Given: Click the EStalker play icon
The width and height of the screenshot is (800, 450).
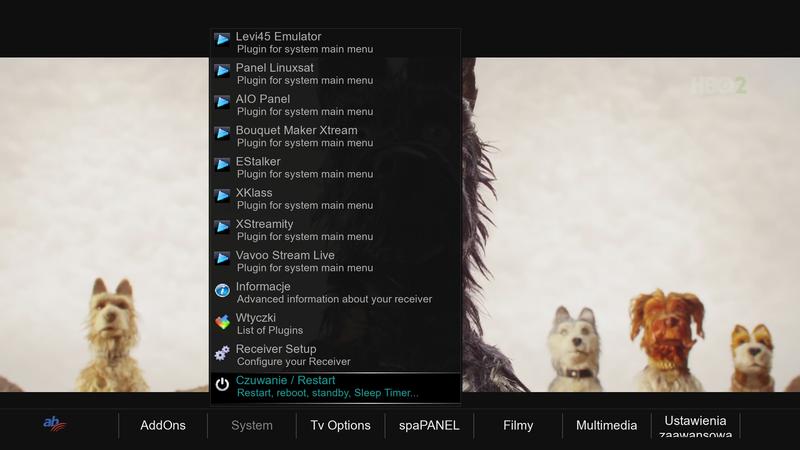Looking at the screenshot, I should (x=222, y=164).
